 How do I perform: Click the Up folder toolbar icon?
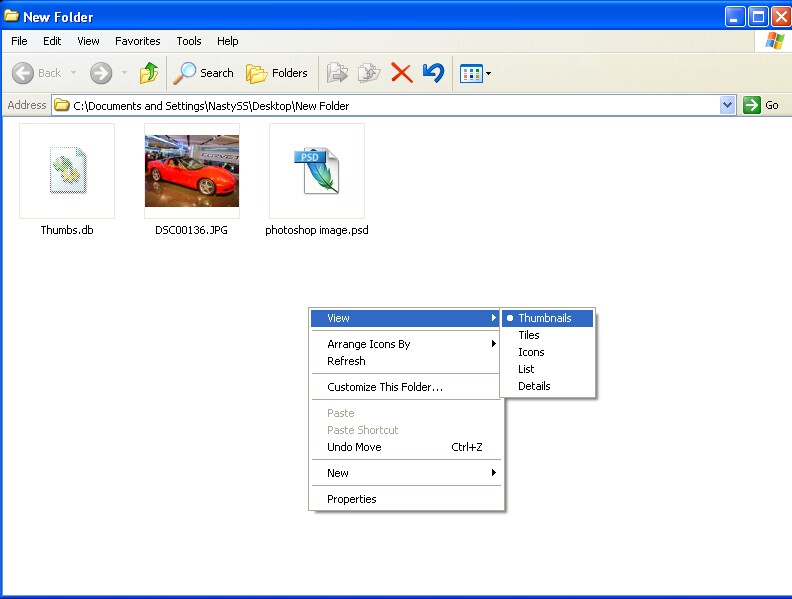[149, 73]
